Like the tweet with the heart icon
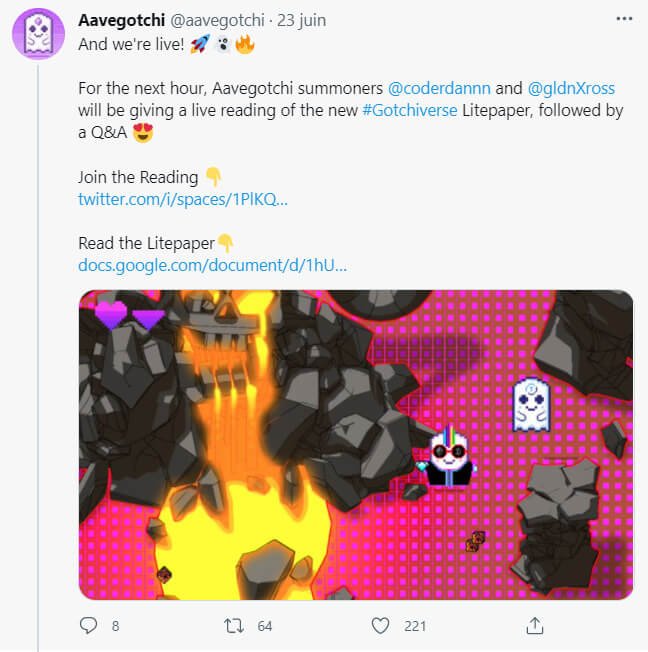The image size is (648, 652). click(x=380, y=625)
